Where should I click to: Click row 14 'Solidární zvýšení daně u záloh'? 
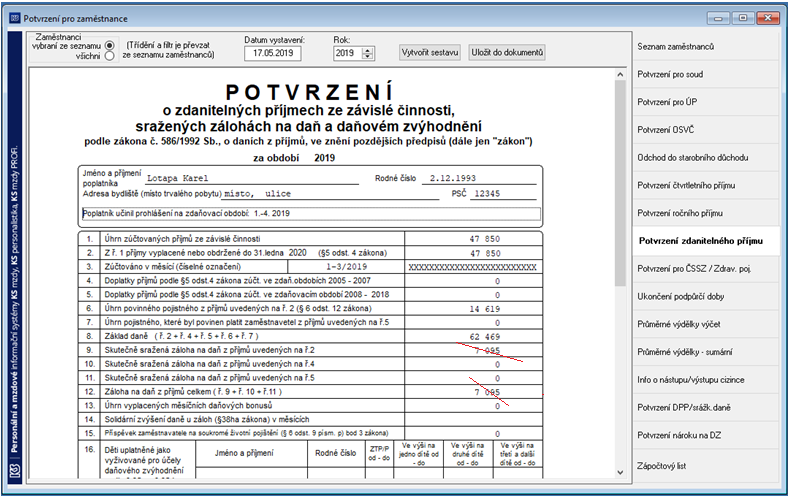[207, 419]
